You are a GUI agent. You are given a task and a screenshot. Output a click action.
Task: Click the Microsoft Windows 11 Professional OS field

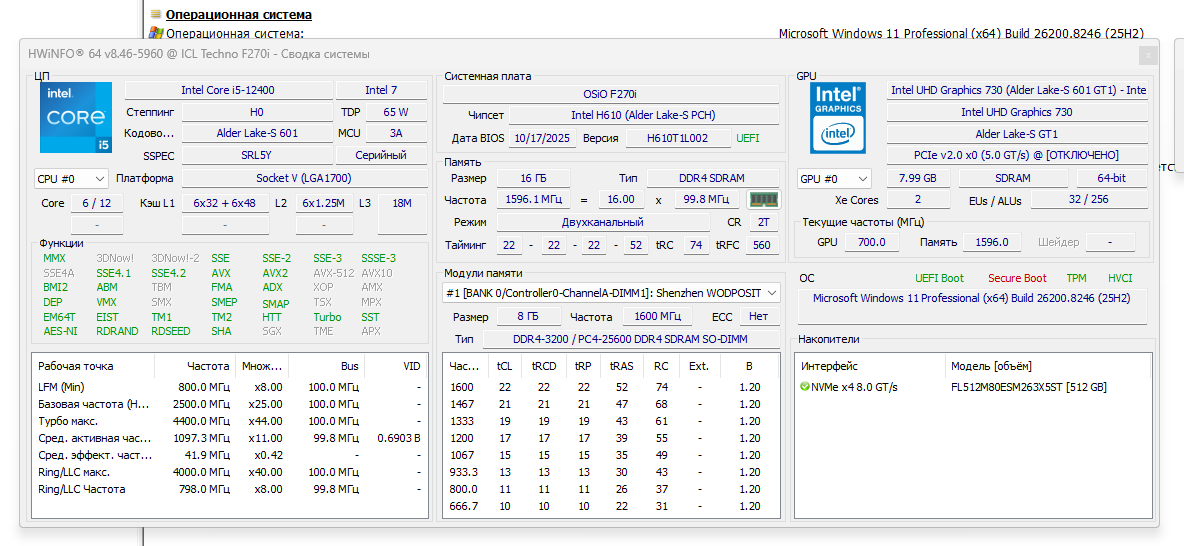point(971,298)
